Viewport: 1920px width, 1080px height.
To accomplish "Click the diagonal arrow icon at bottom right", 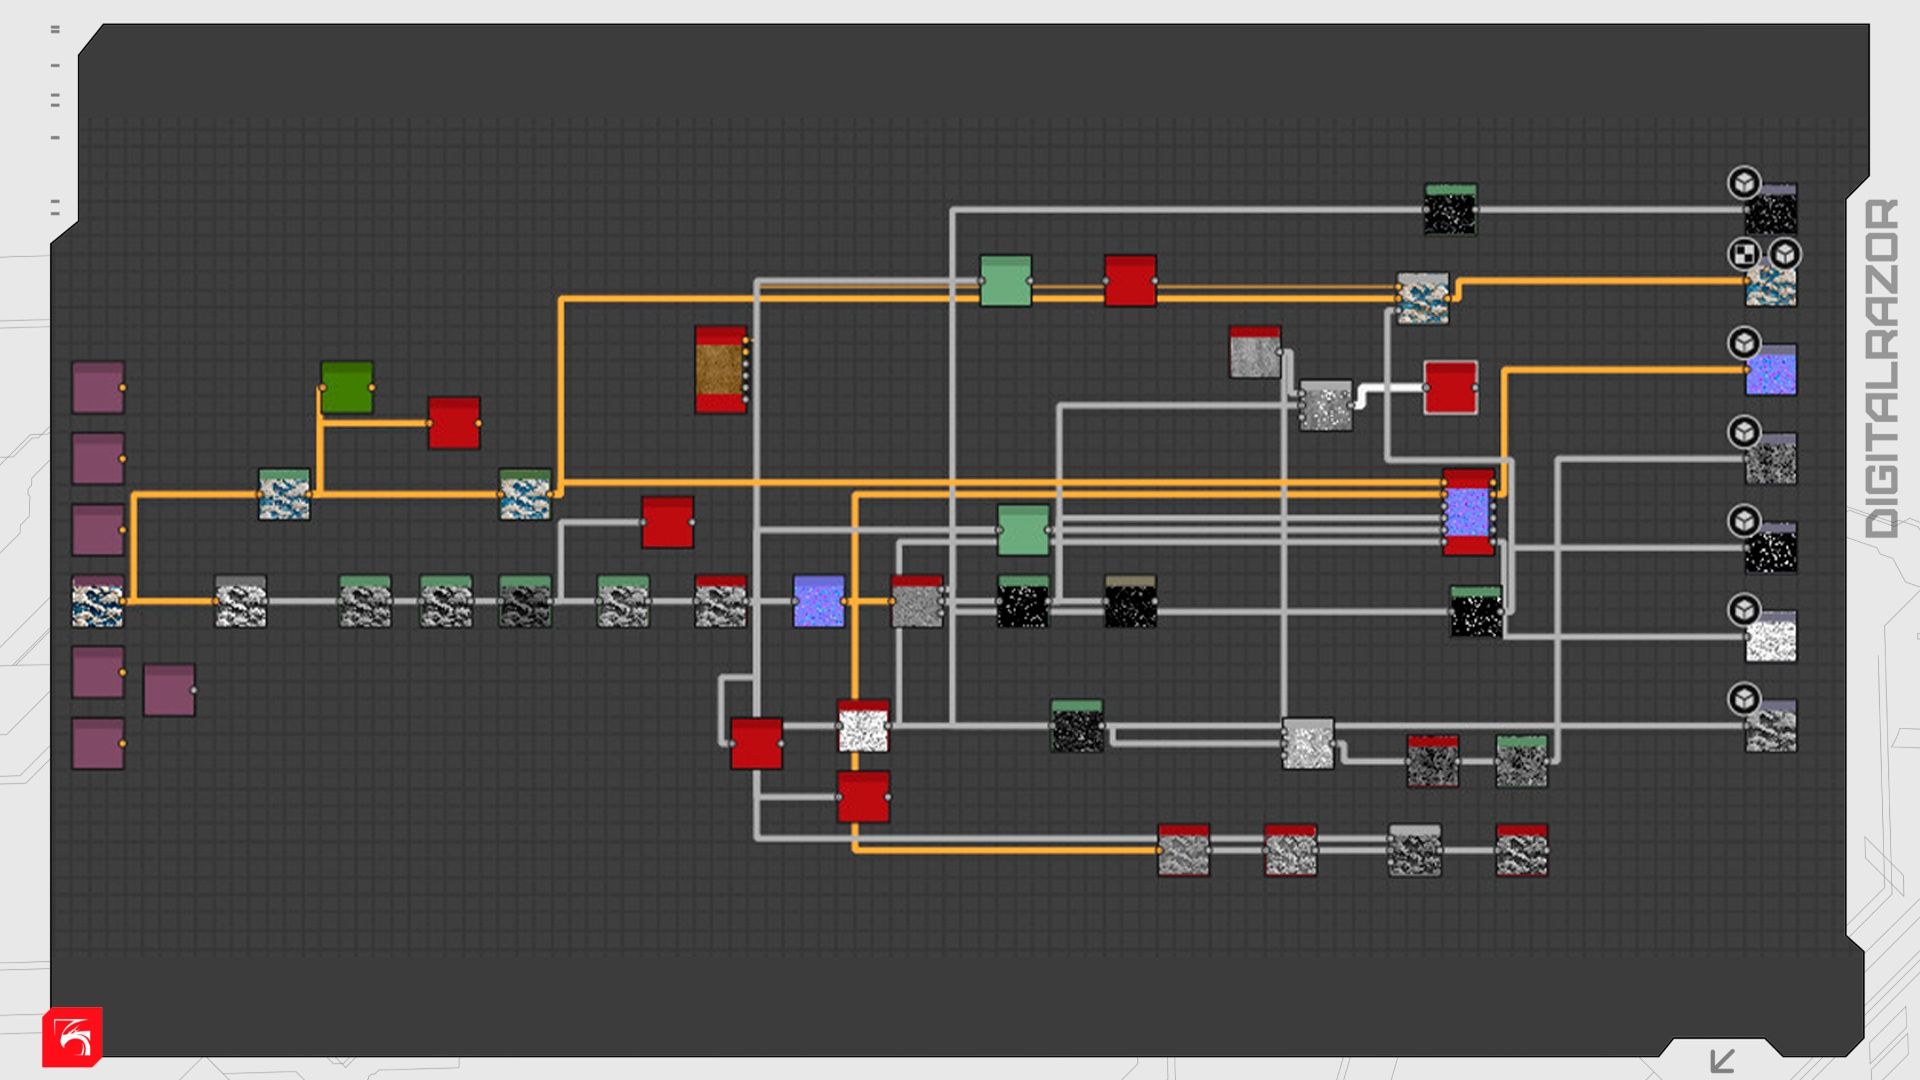I will [1722, 1060].
